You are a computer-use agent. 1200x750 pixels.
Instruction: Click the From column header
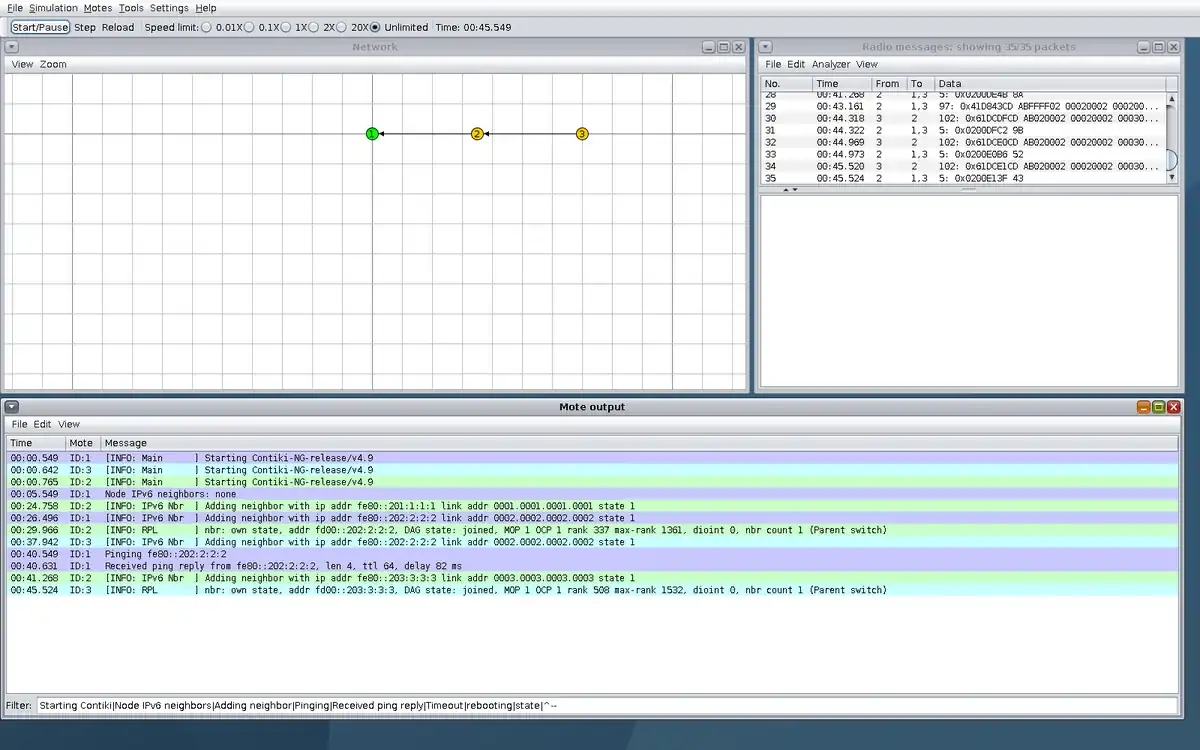889,84
